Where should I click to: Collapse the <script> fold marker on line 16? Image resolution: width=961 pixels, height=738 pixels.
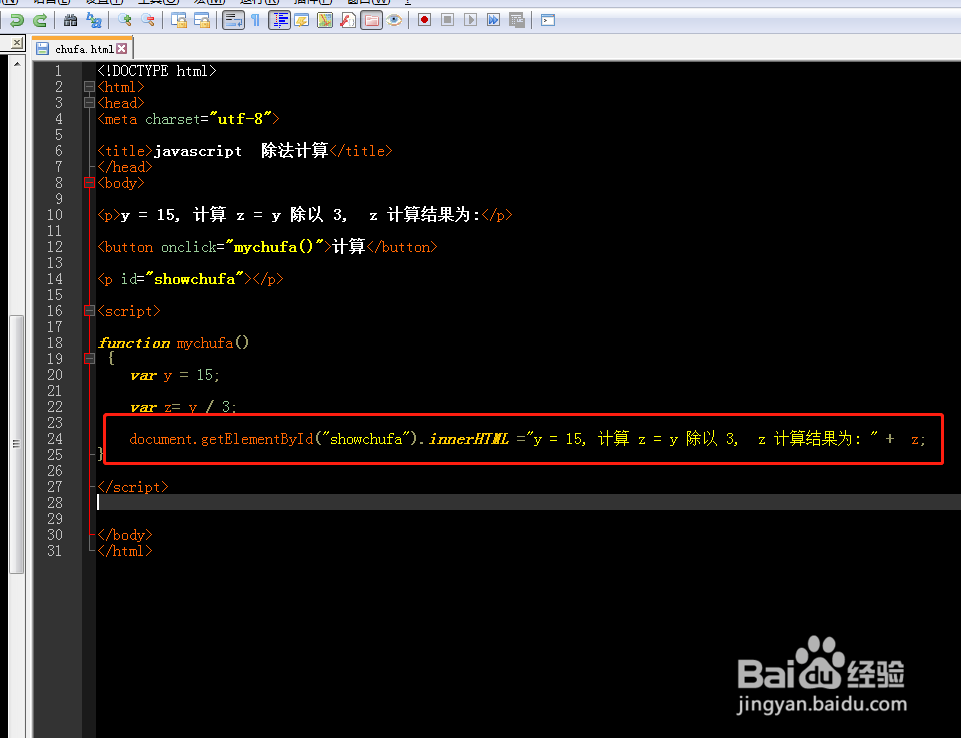coord(89,311)
